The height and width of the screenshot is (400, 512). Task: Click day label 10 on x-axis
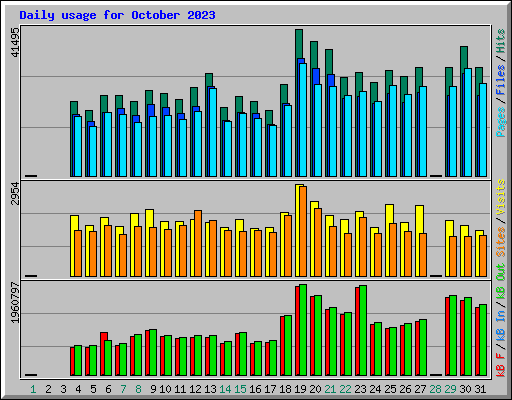coord(165,389)
